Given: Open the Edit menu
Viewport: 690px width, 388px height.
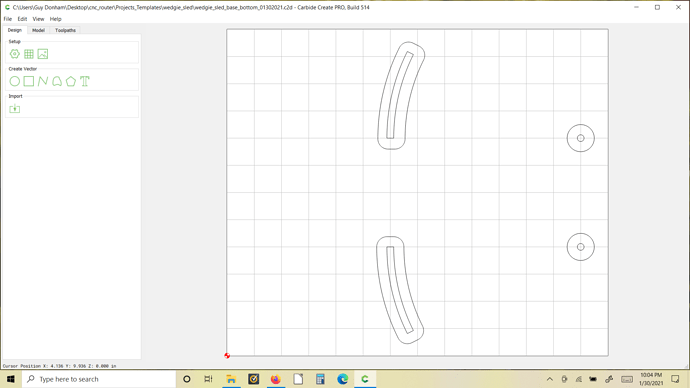Looking at the screenshot, I should (22, 19).
